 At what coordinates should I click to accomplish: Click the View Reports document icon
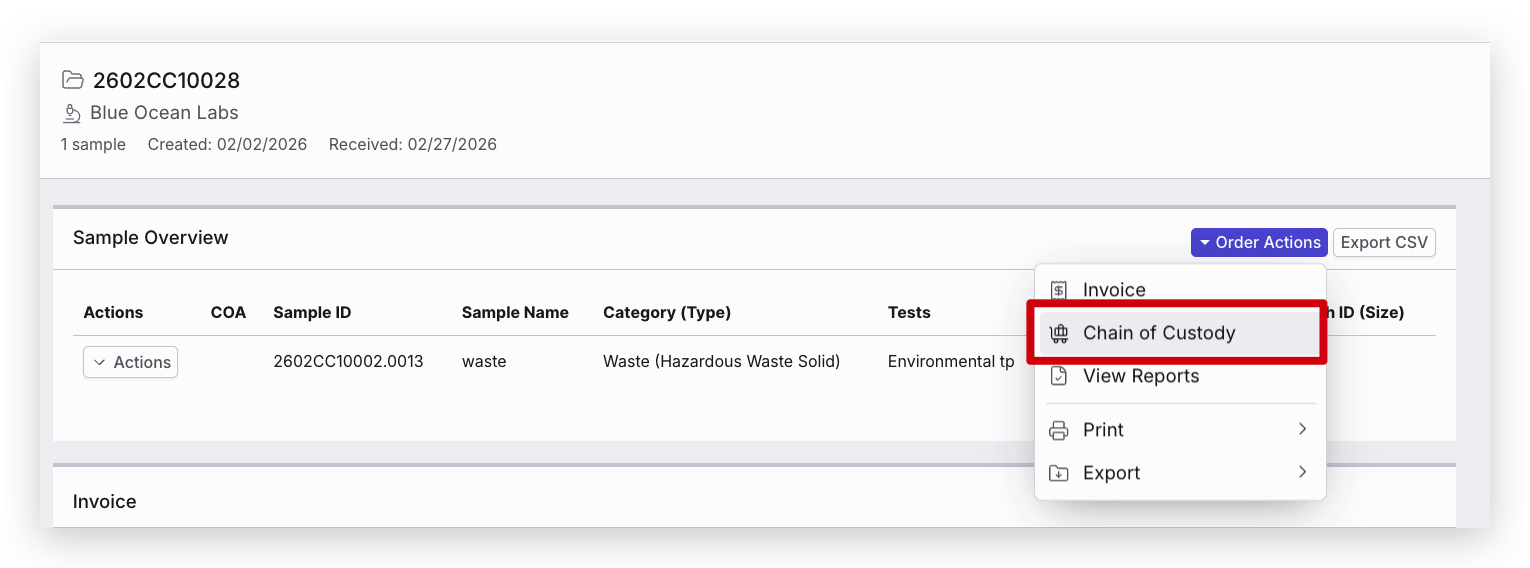[1058, 376]
